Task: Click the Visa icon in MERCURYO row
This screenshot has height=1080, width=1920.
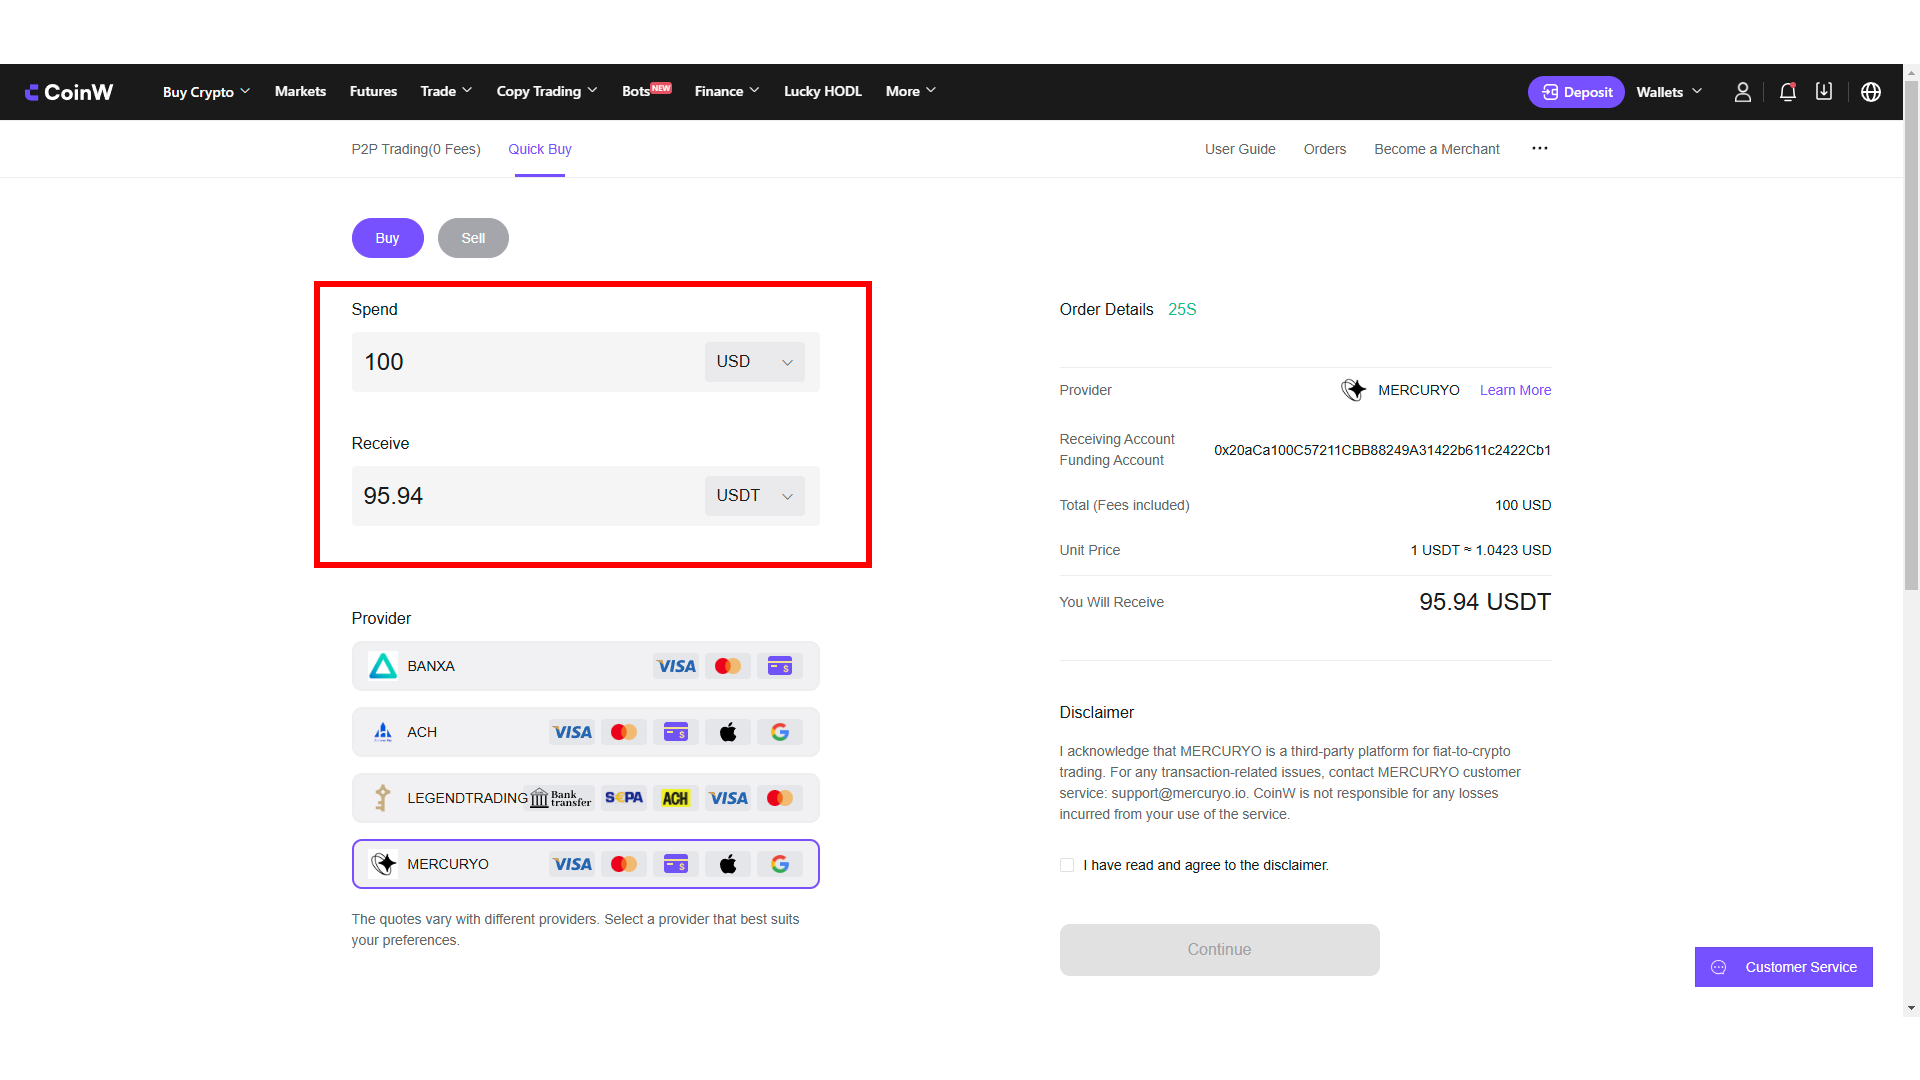Action: click(x=572, y=864)
